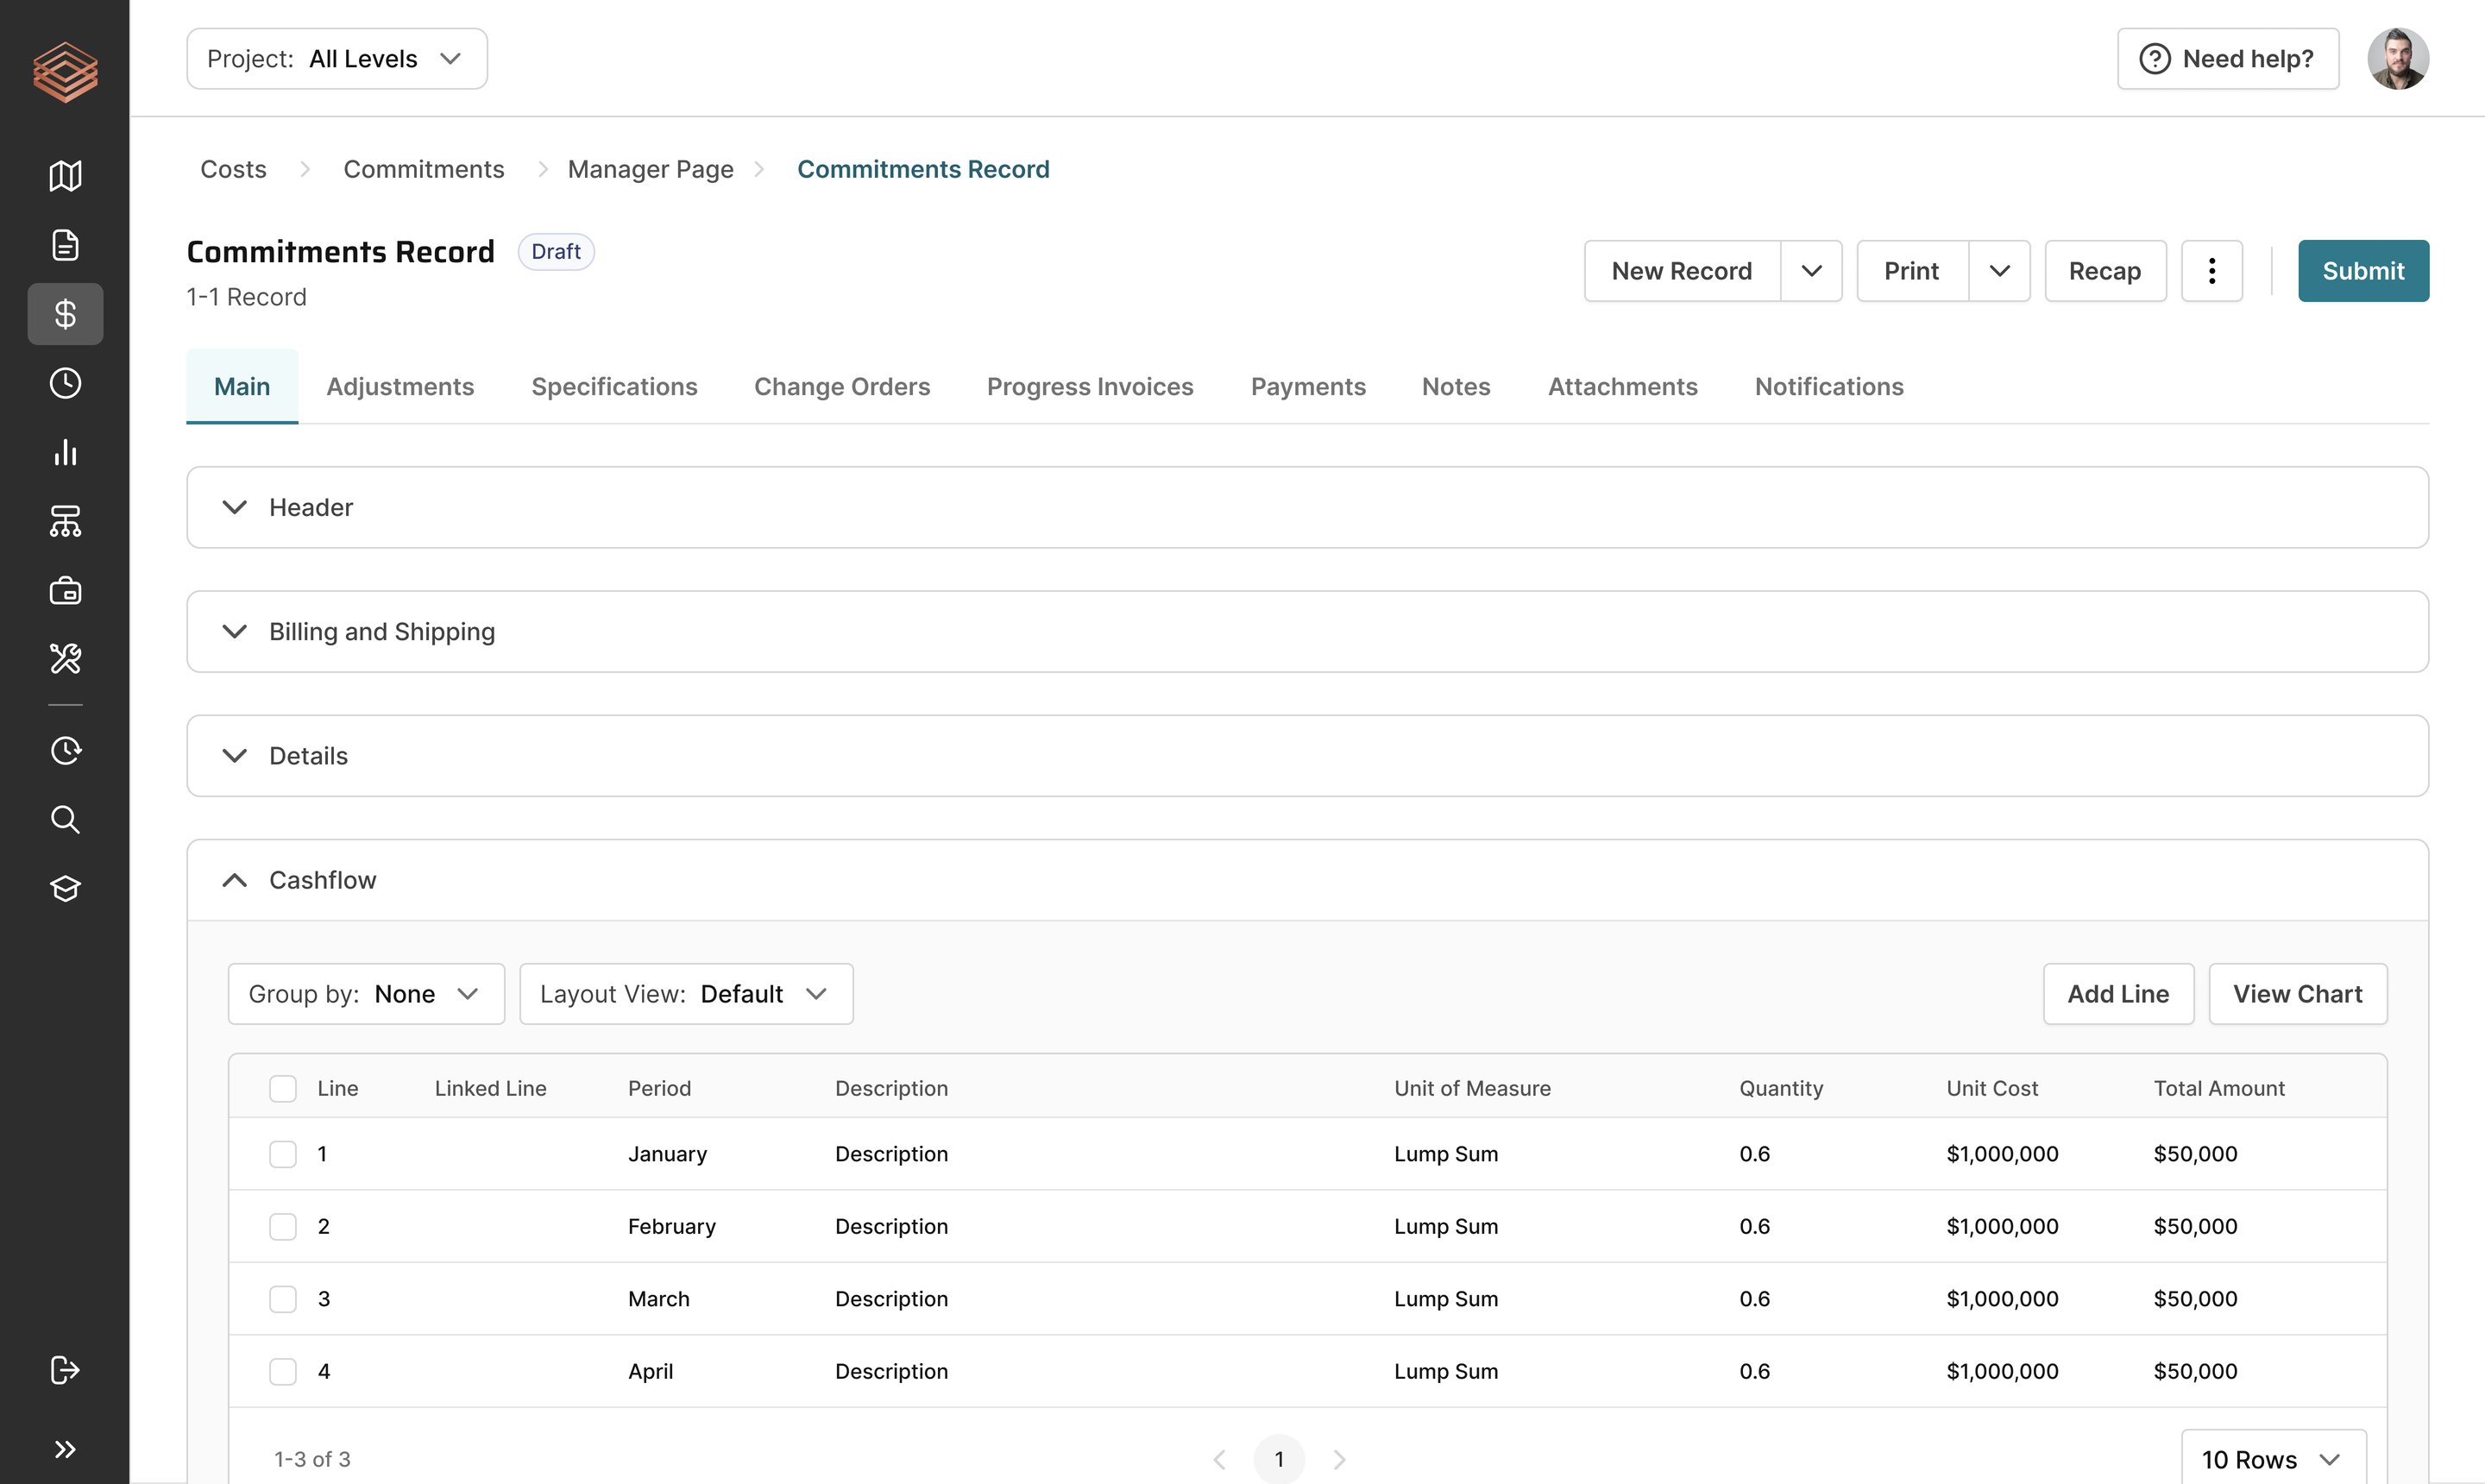Tick the checkbox for the March row
2485x1484 pixels.
(283, 1299)
